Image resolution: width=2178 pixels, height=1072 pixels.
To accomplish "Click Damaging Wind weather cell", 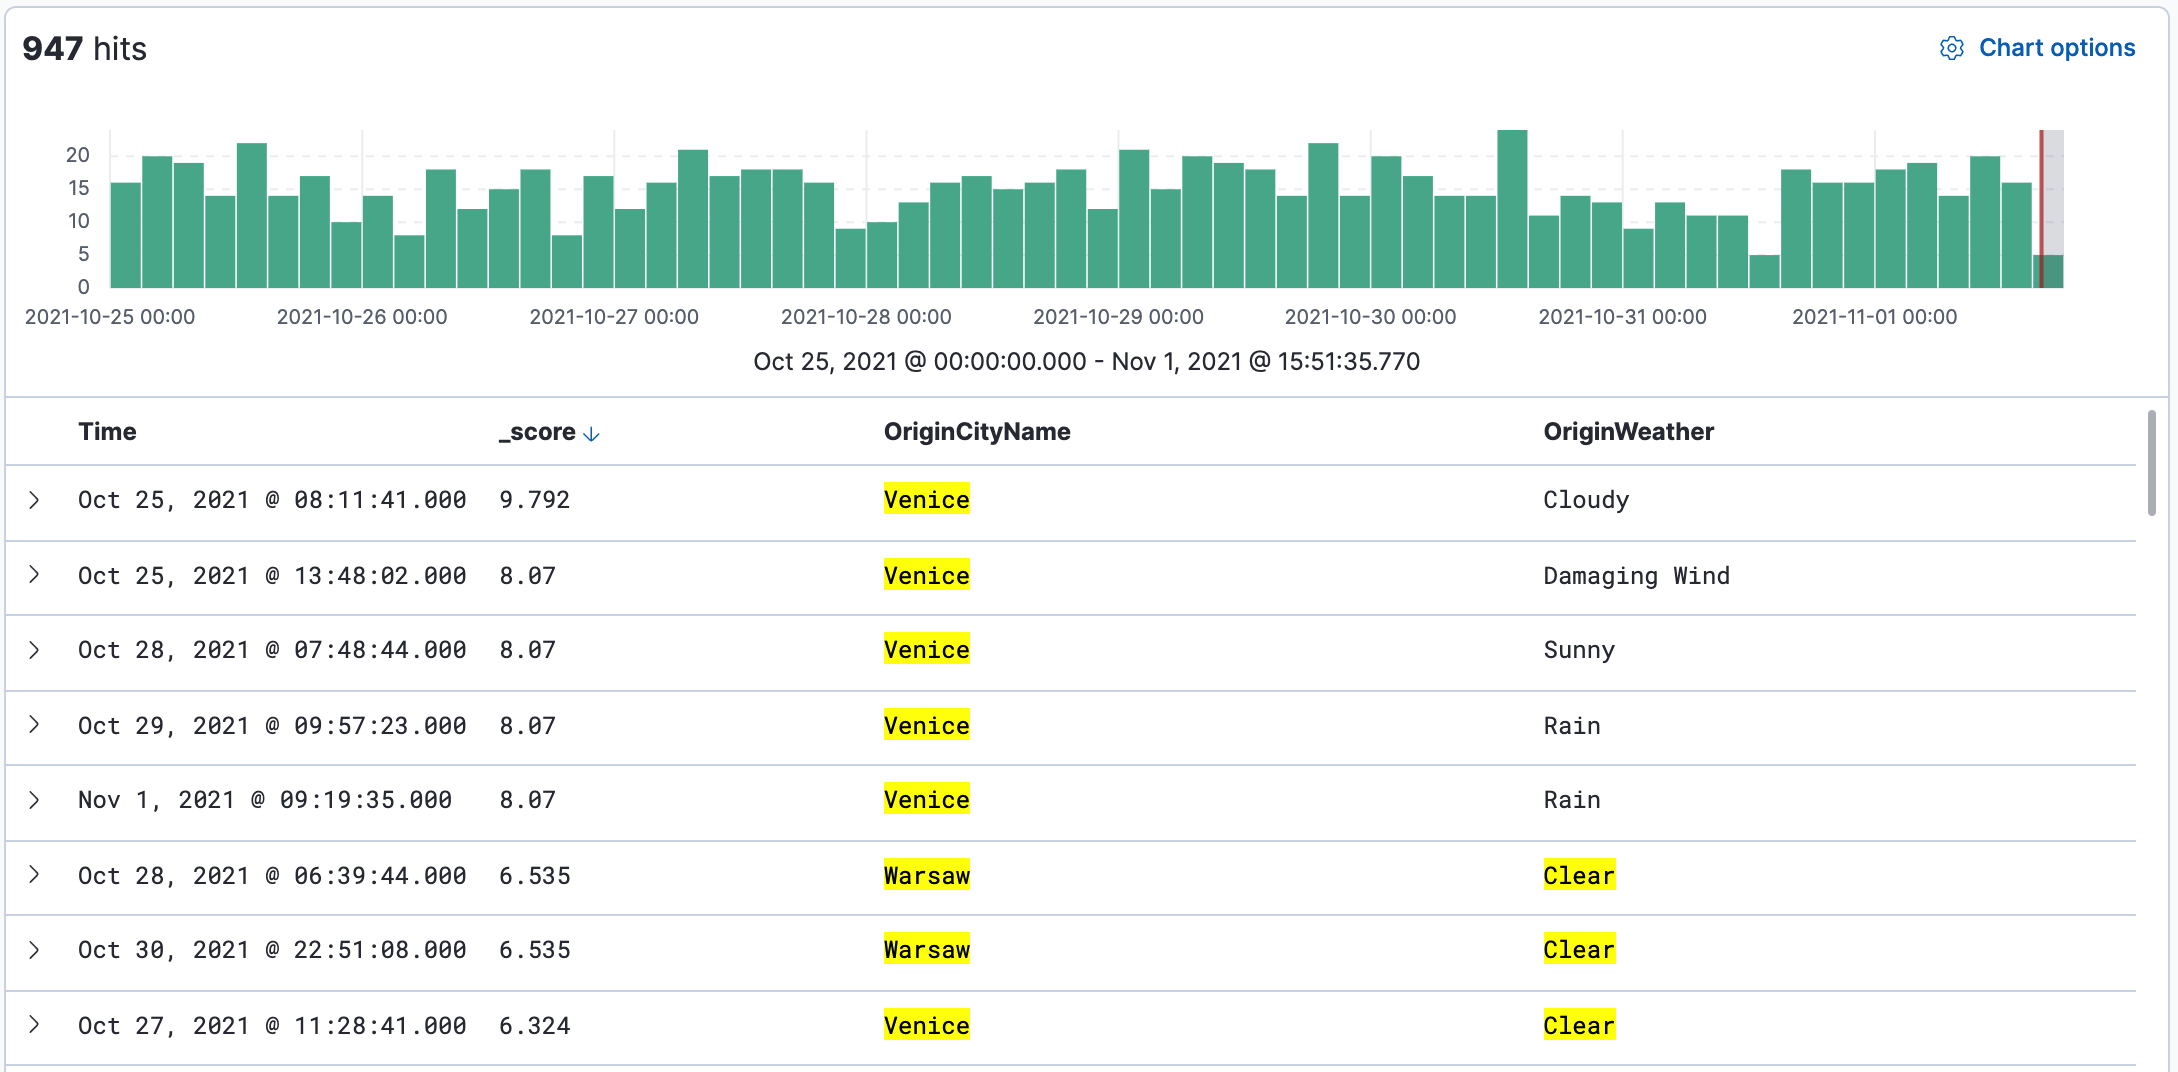I will point(1636,576).
